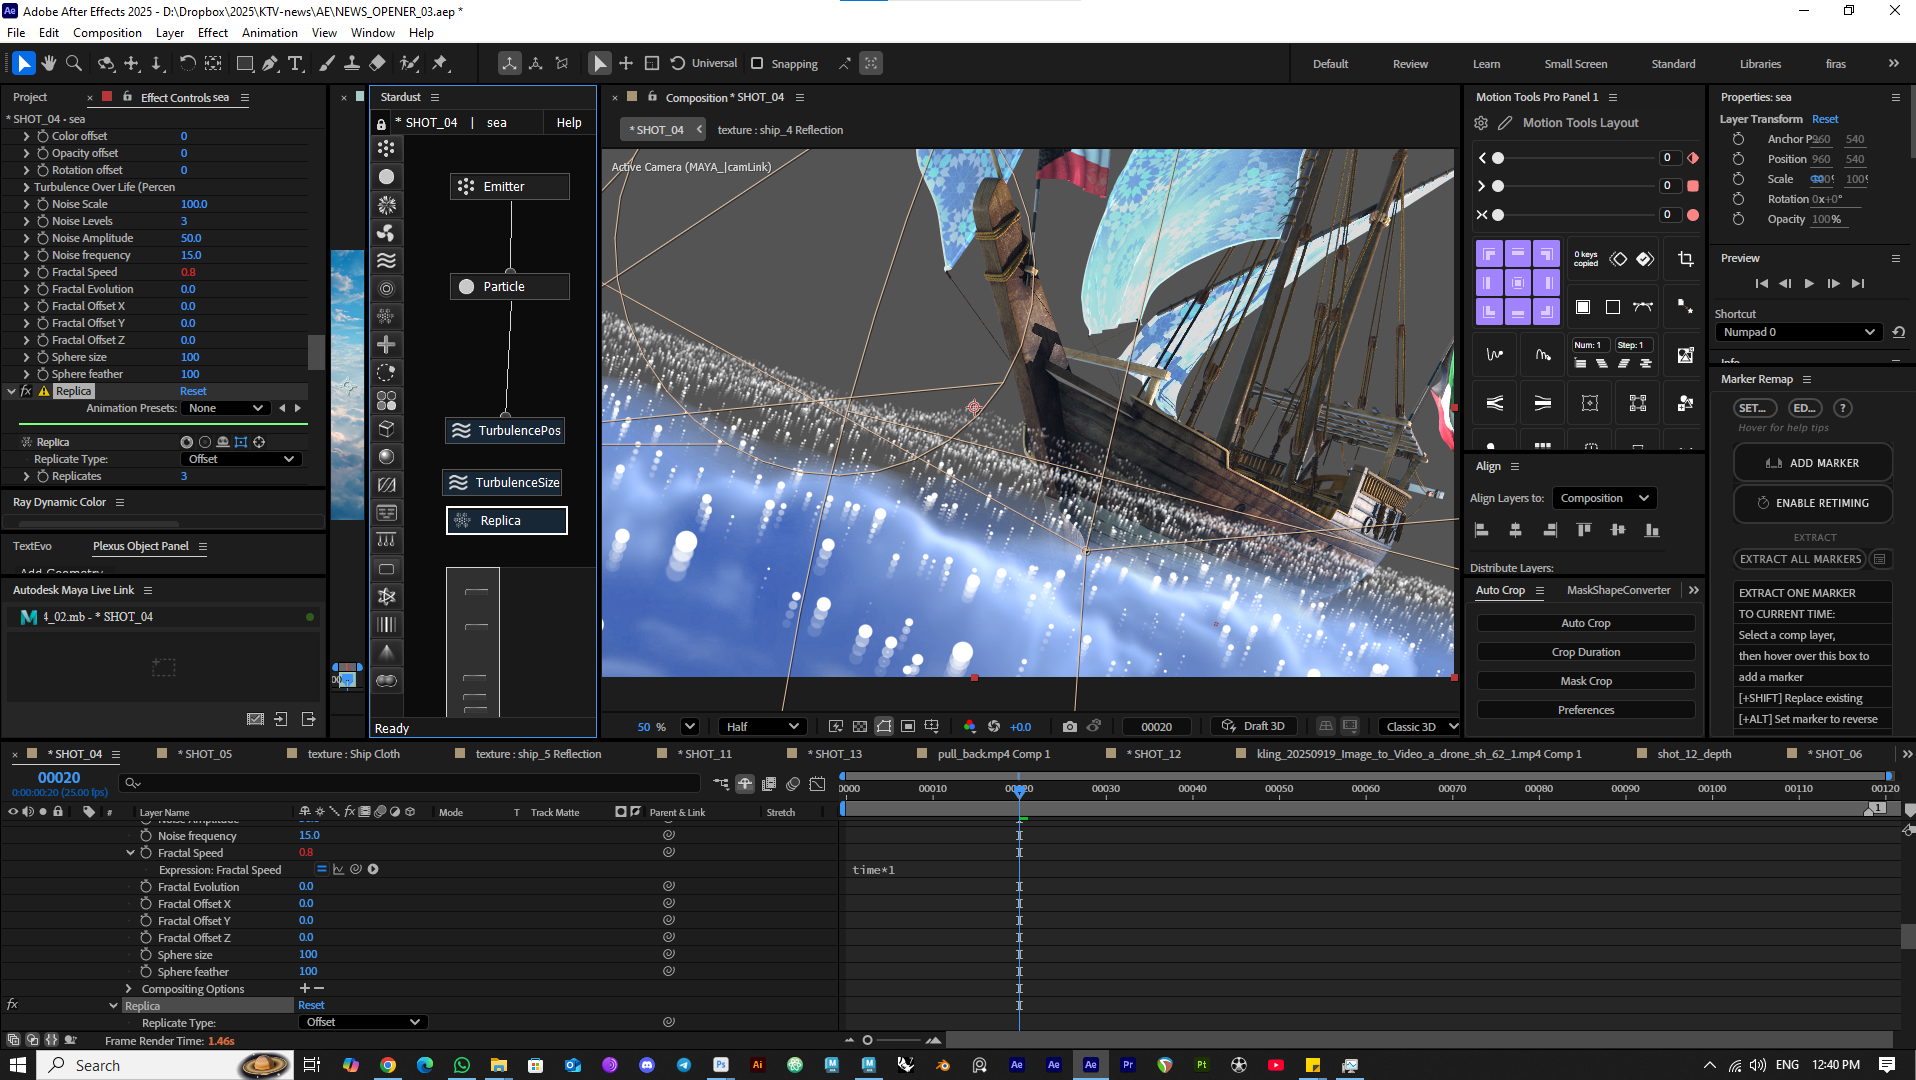Click Reset link for Replica effect
Image resolution: width=1916 pixels, height=1080 pixels.
coord(193,391)
